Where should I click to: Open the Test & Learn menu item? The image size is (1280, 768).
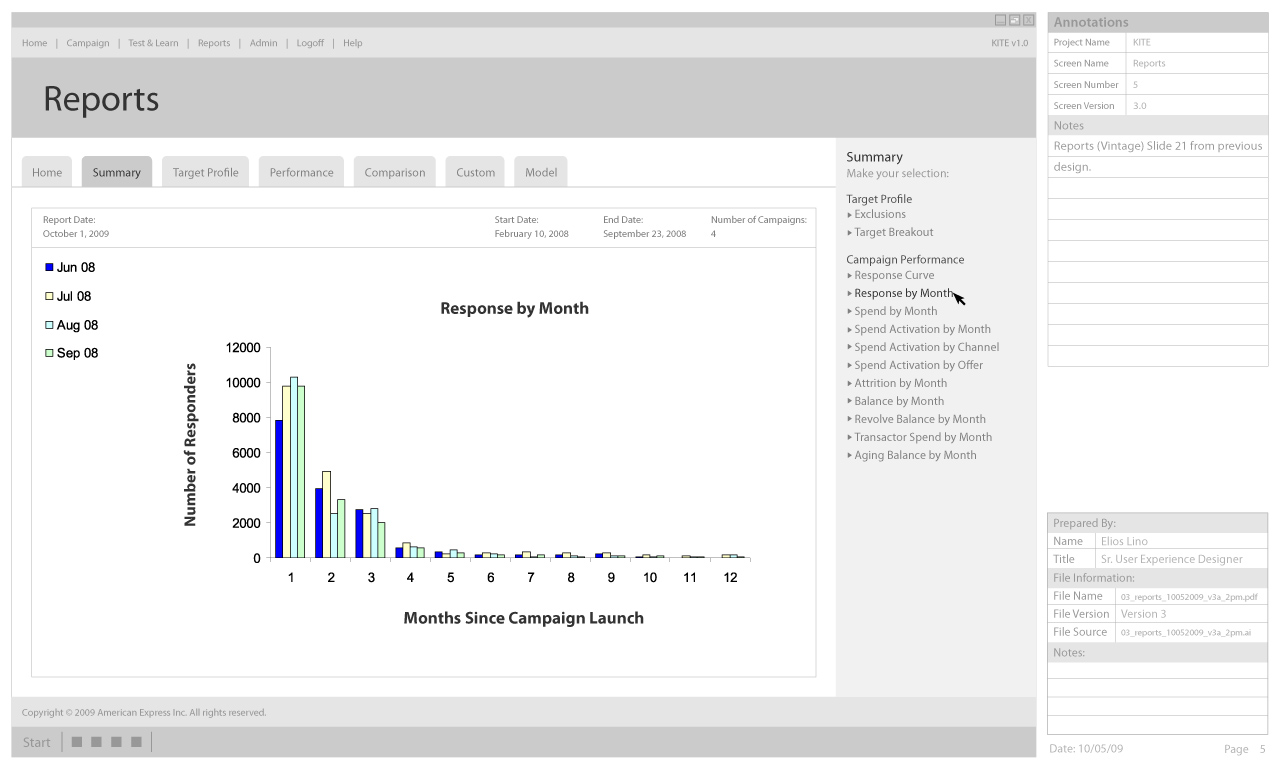153,43
